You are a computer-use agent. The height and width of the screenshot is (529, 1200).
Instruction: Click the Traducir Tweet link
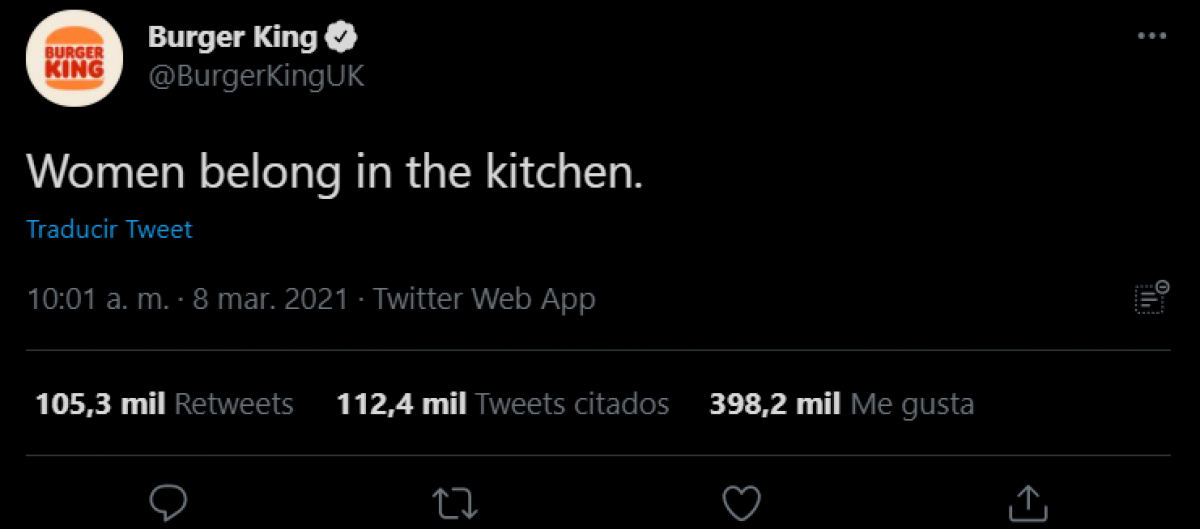109,229
